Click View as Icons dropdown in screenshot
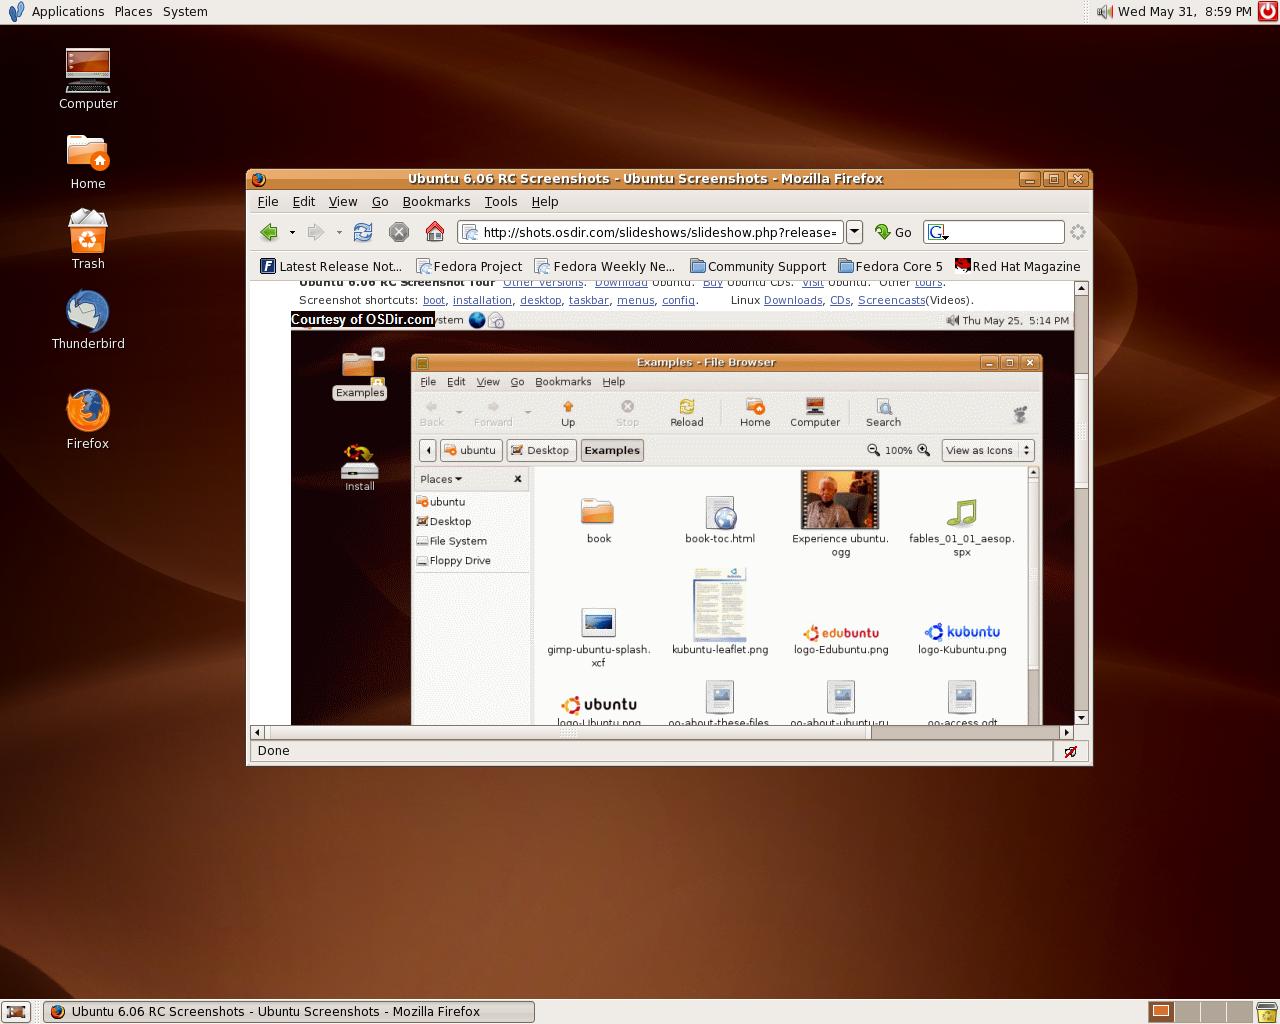The height and width of the screenshot is (1024, 1280). [x=988, y=450]
